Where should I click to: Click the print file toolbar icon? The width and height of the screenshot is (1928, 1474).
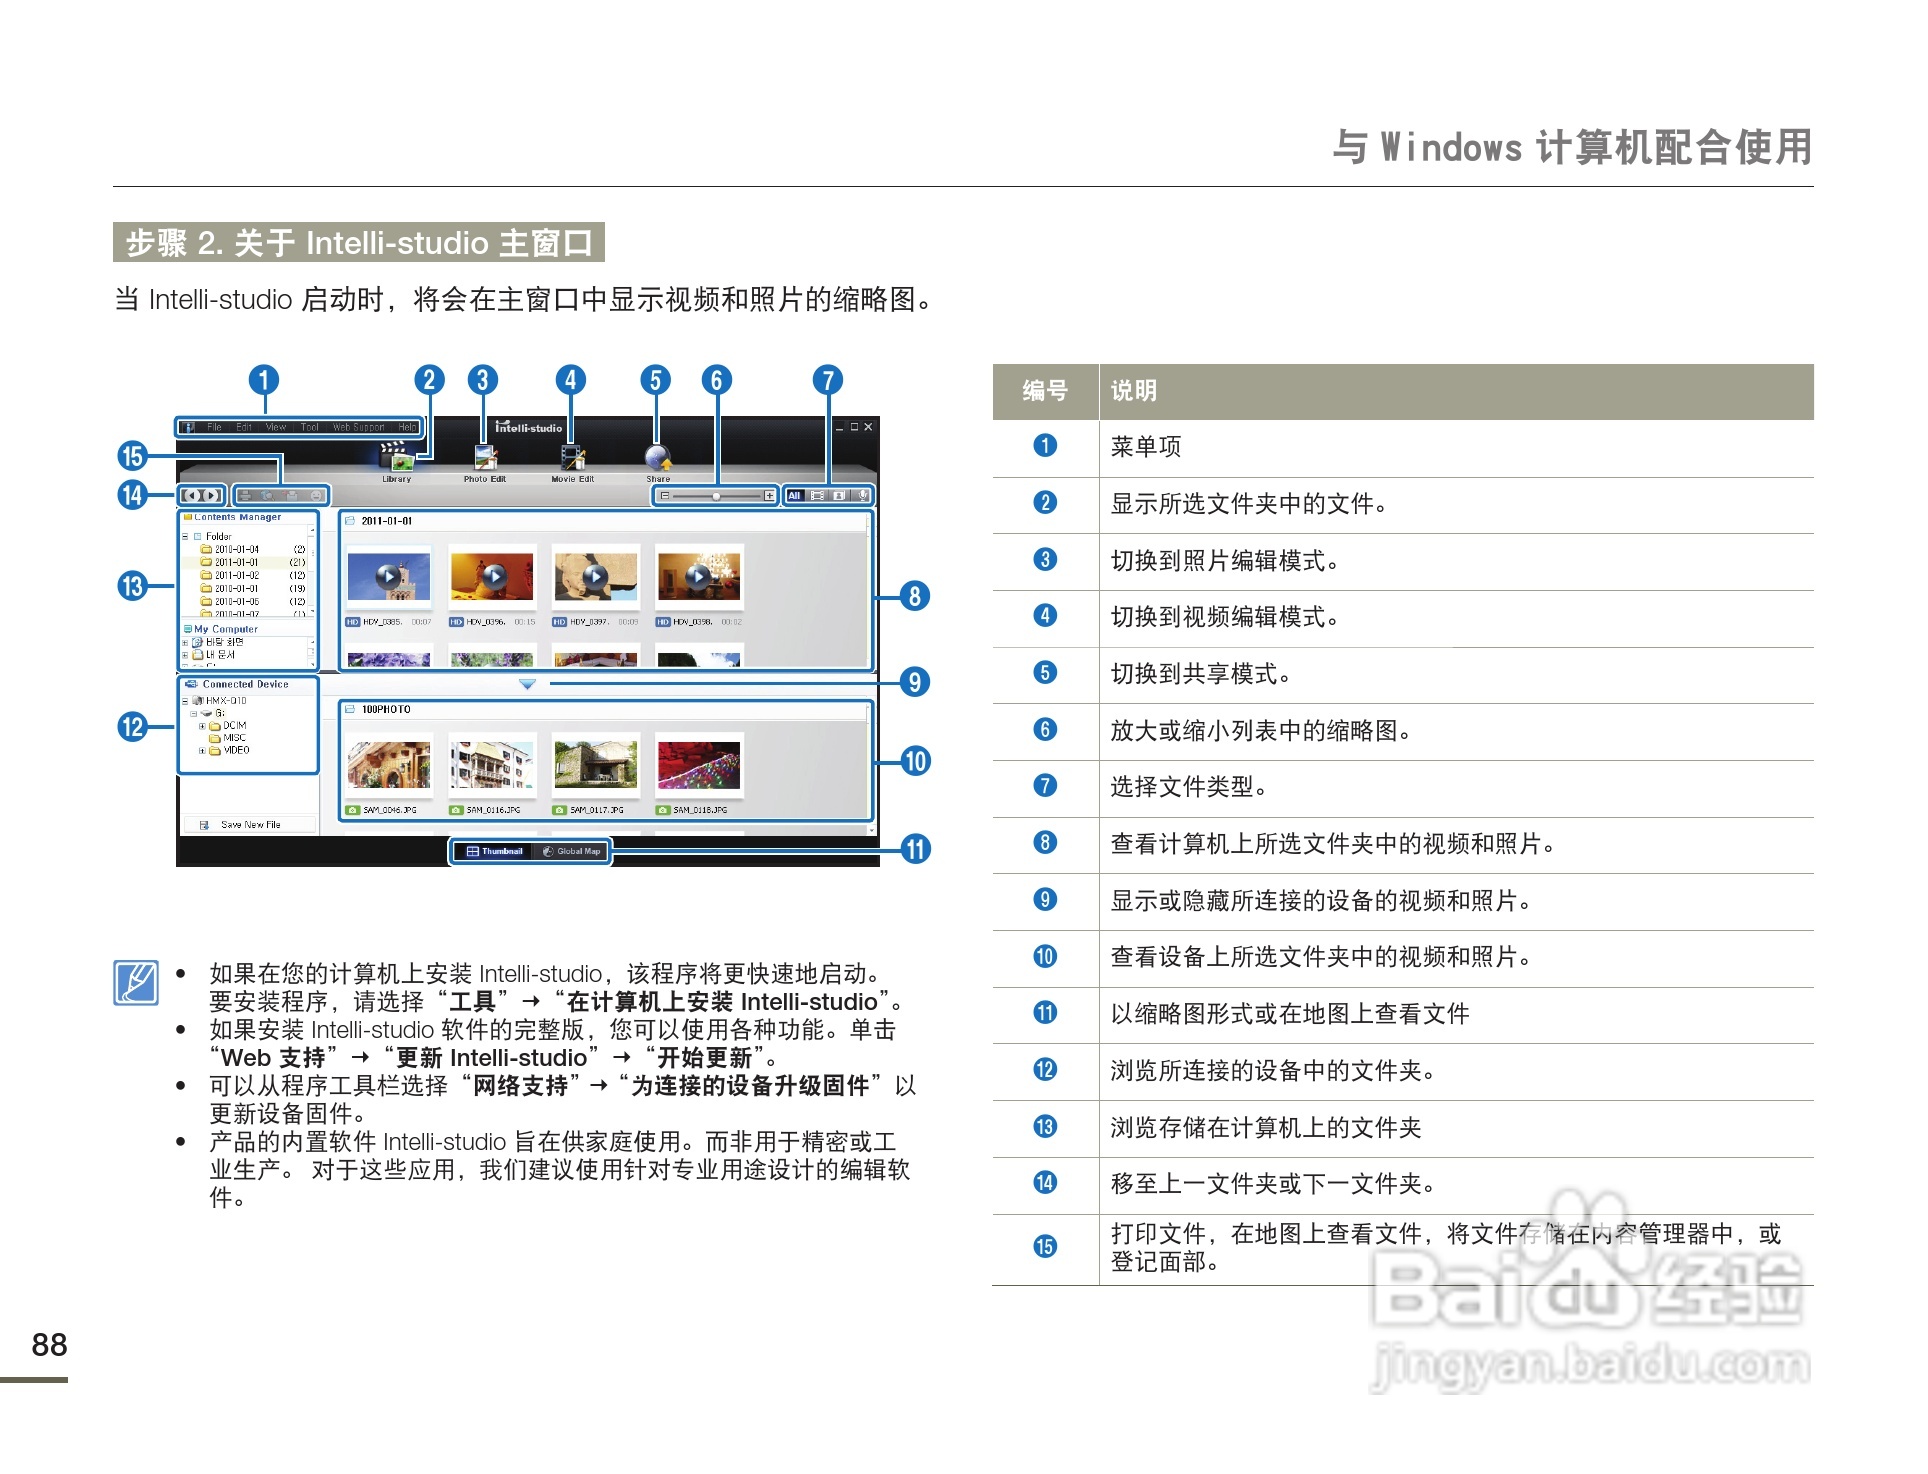point(245,495)
